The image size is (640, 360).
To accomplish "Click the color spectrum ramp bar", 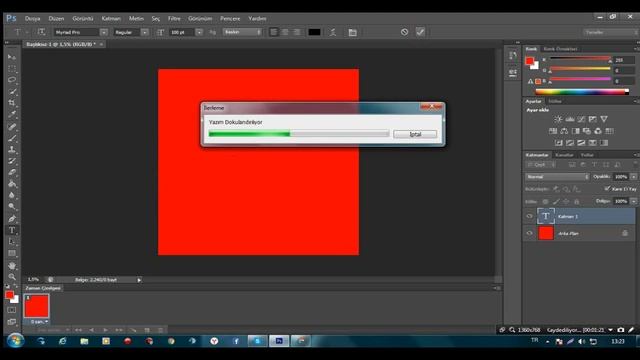I will [x=582, y=92].
